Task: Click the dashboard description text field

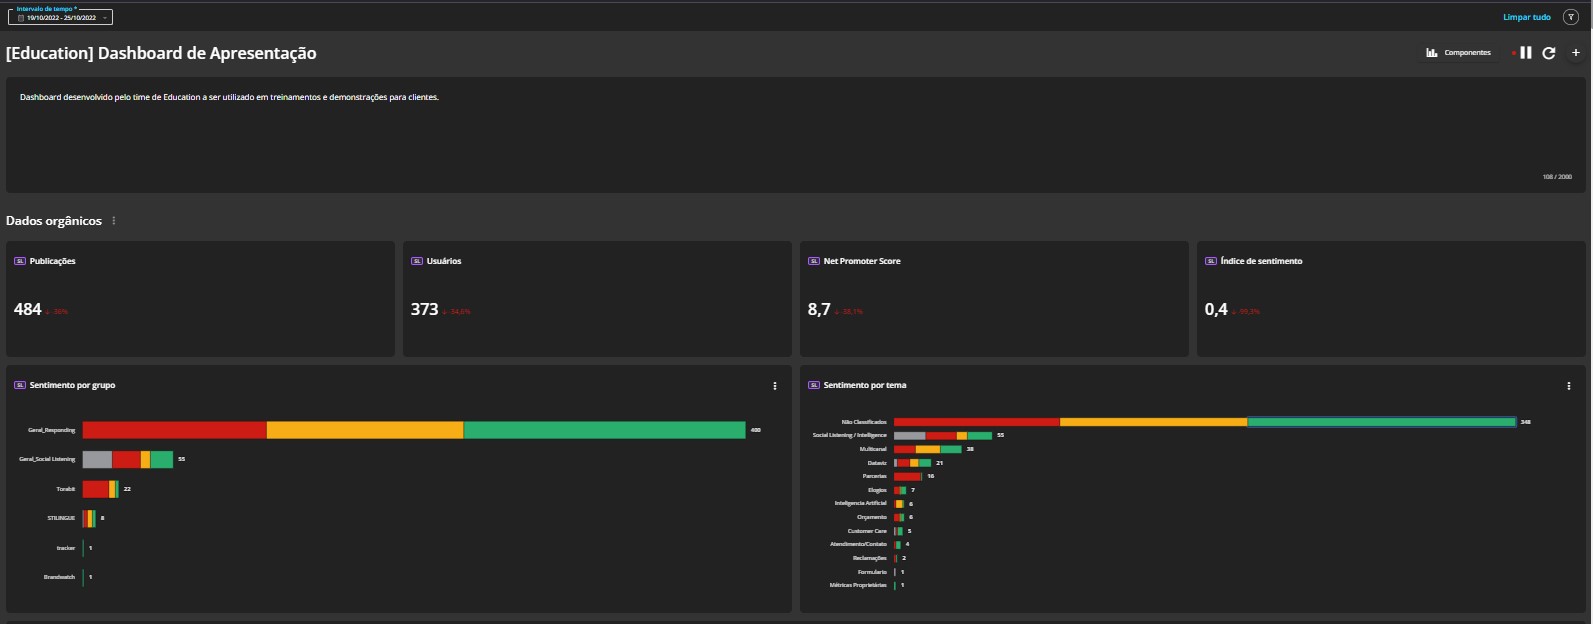Action: 795,135
